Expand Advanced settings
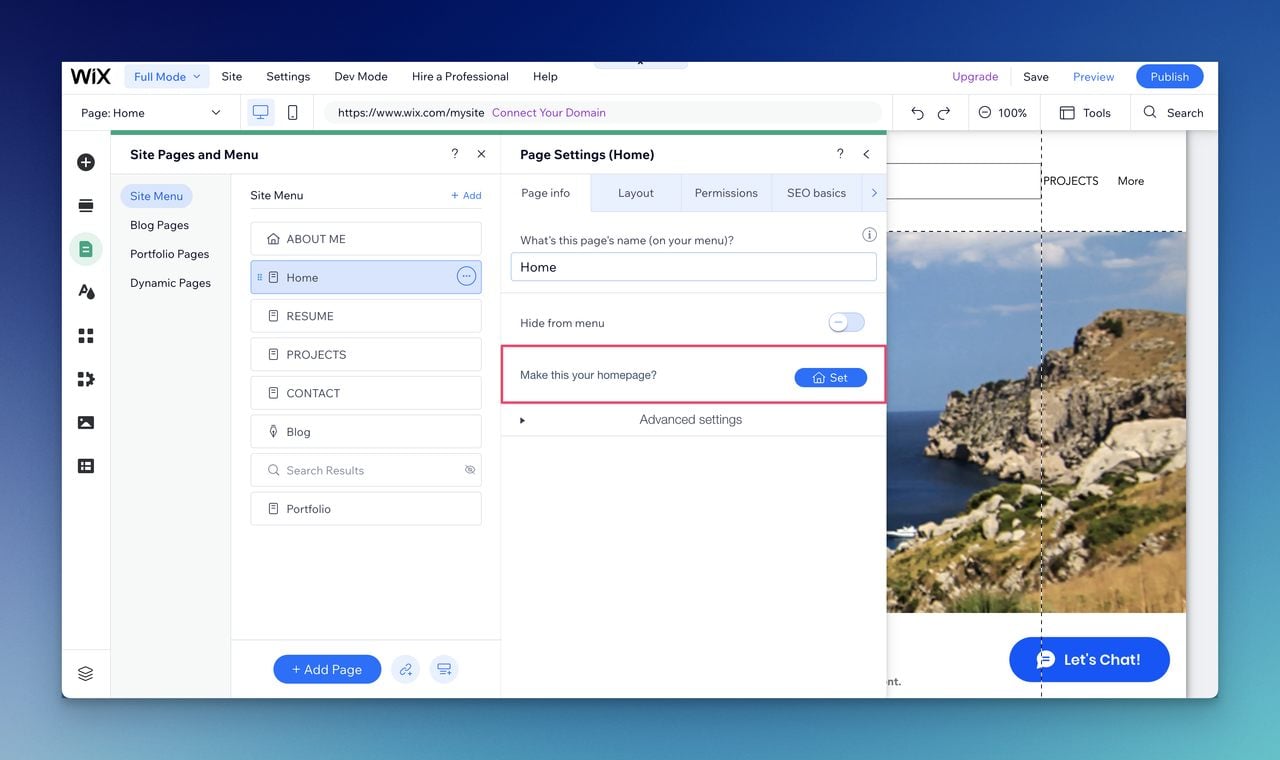Image resolution: width=1280 pixels, height=760 pixels. [692, 420]
